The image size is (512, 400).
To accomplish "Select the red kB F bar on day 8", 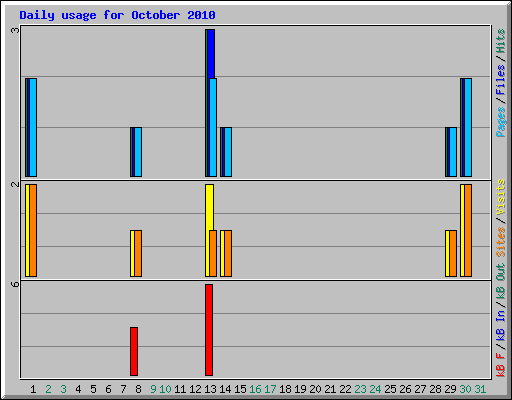I will 134,351.
